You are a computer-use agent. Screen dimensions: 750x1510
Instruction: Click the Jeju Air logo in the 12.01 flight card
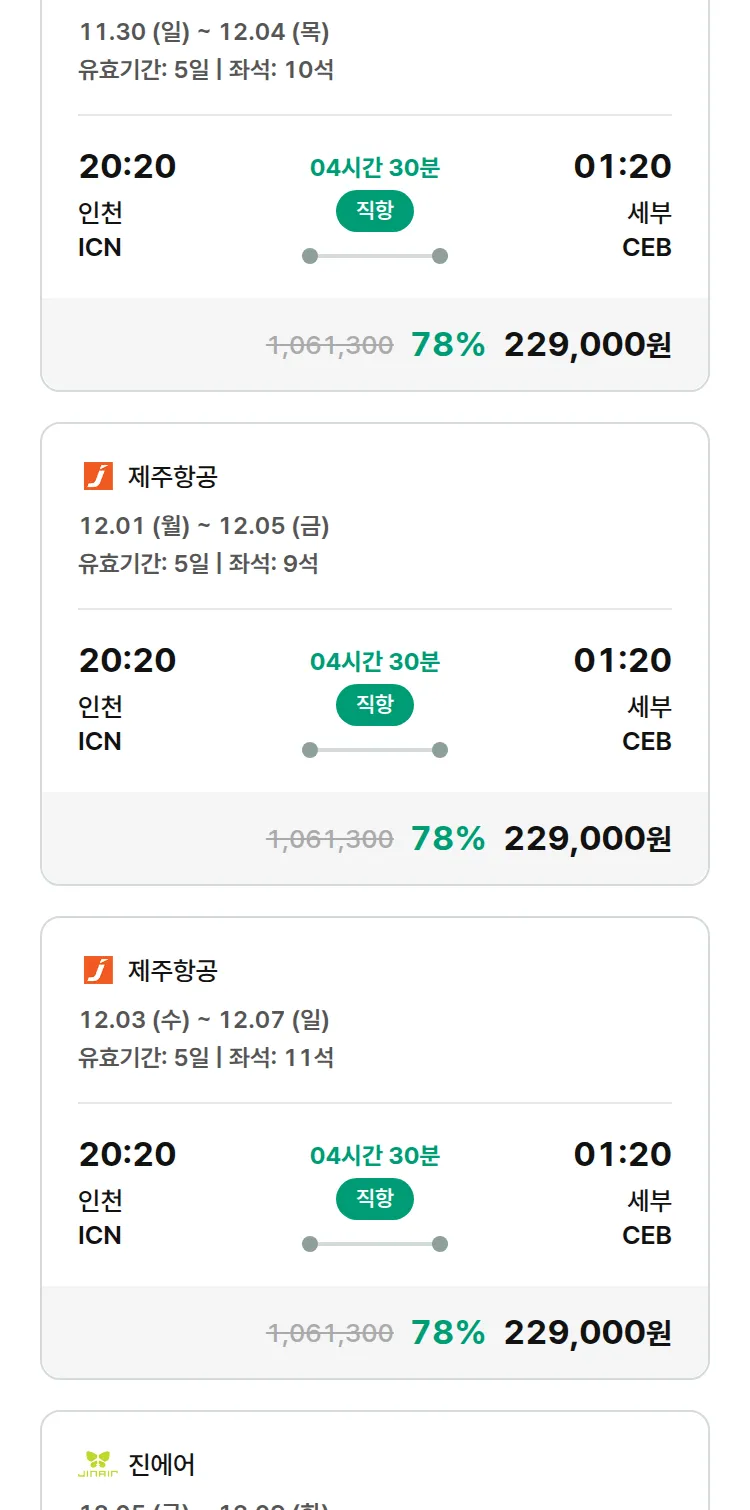(x=98, y=477)
